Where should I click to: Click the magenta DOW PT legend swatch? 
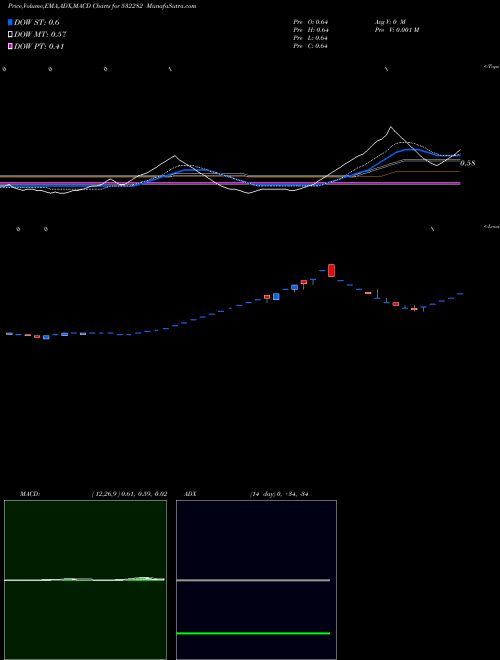[10, 46]
